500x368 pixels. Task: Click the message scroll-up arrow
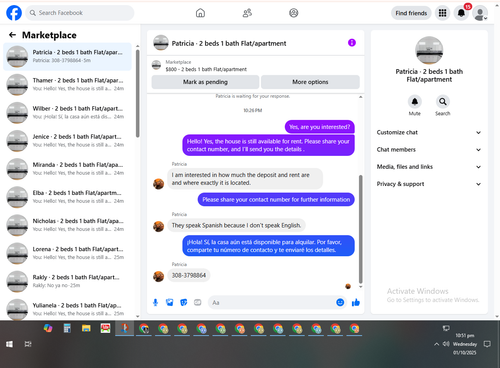click(360, 97)
